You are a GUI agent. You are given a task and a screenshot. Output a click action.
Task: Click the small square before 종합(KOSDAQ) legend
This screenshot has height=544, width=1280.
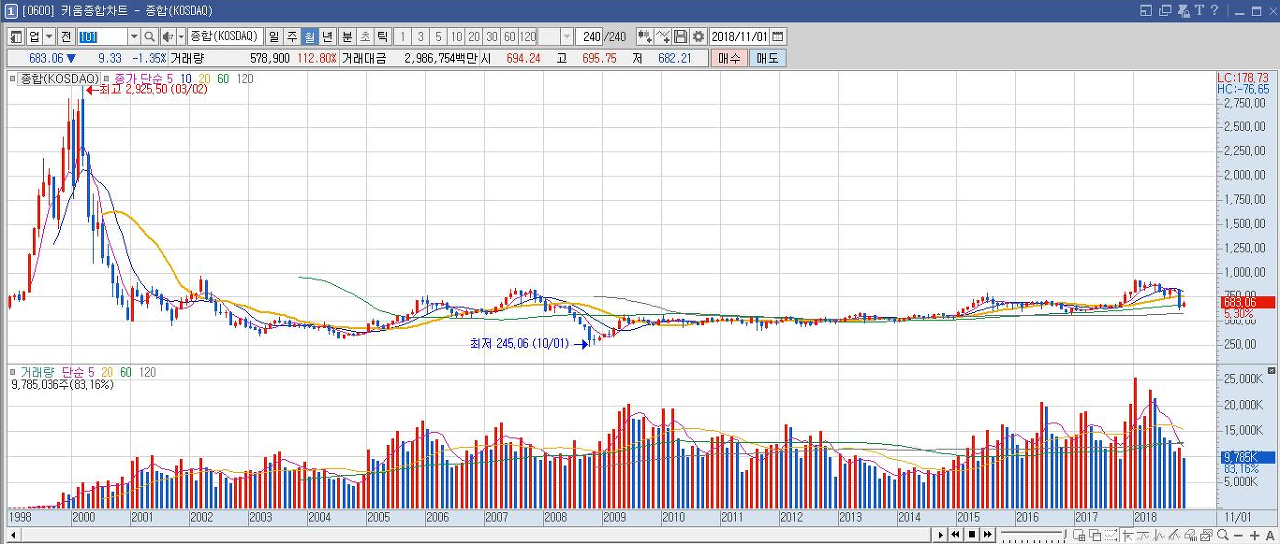tap(13, 78)
